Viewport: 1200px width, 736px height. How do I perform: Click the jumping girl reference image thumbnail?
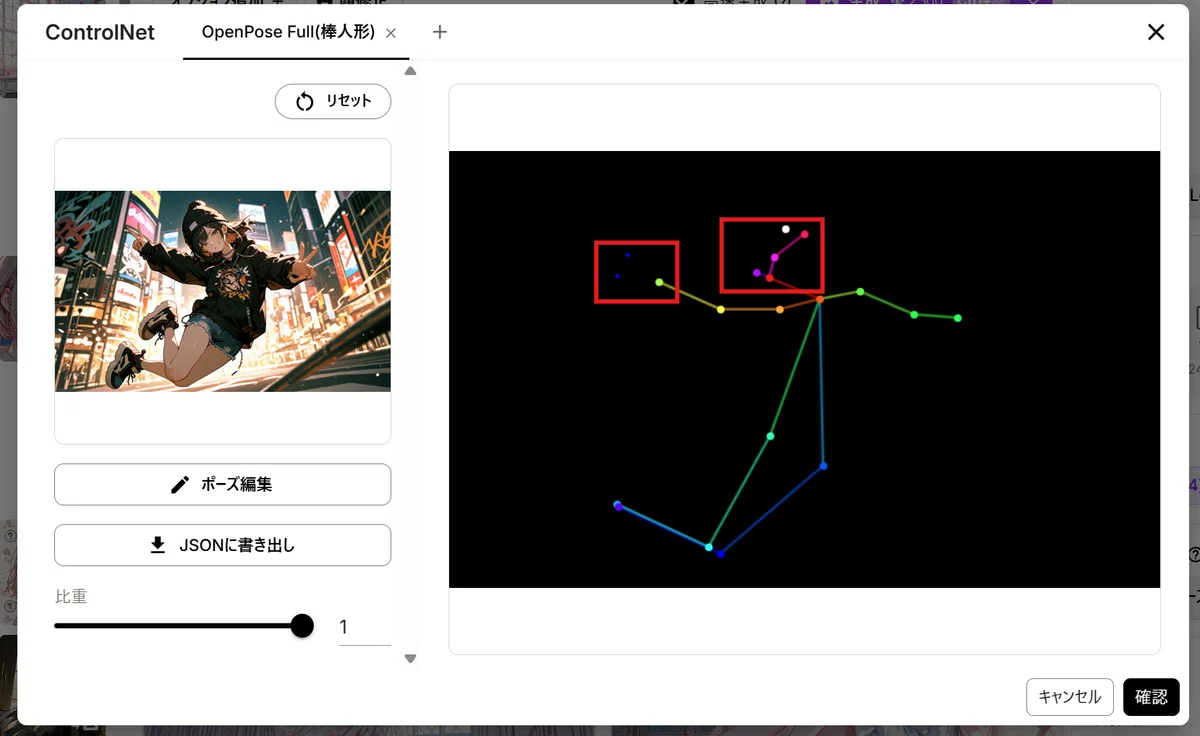coord(222,291)
